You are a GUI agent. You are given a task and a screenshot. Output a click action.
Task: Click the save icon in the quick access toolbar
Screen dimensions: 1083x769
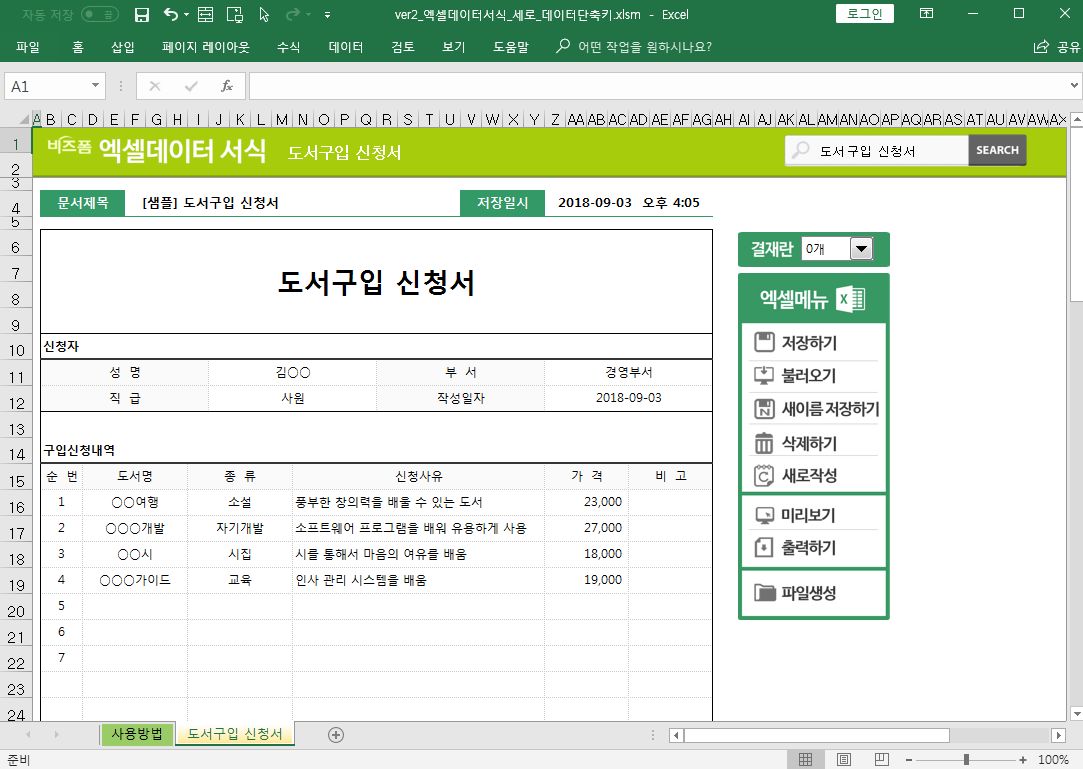[142, 15]
